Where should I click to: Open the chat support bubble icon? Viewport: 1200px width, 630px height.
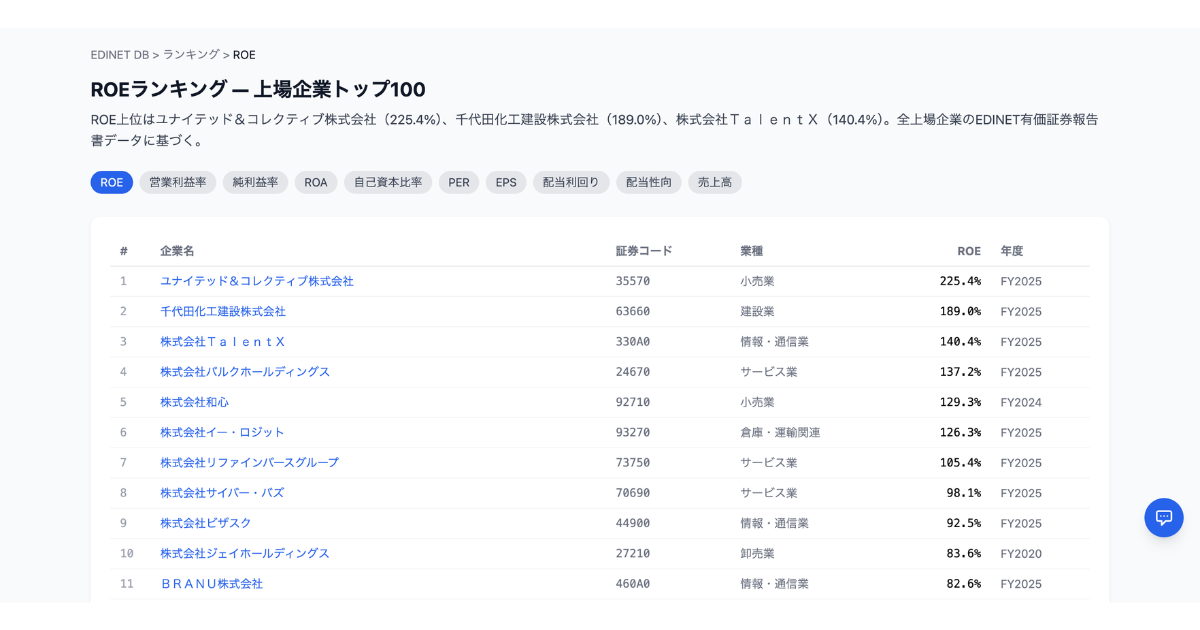coord(1163,517)
